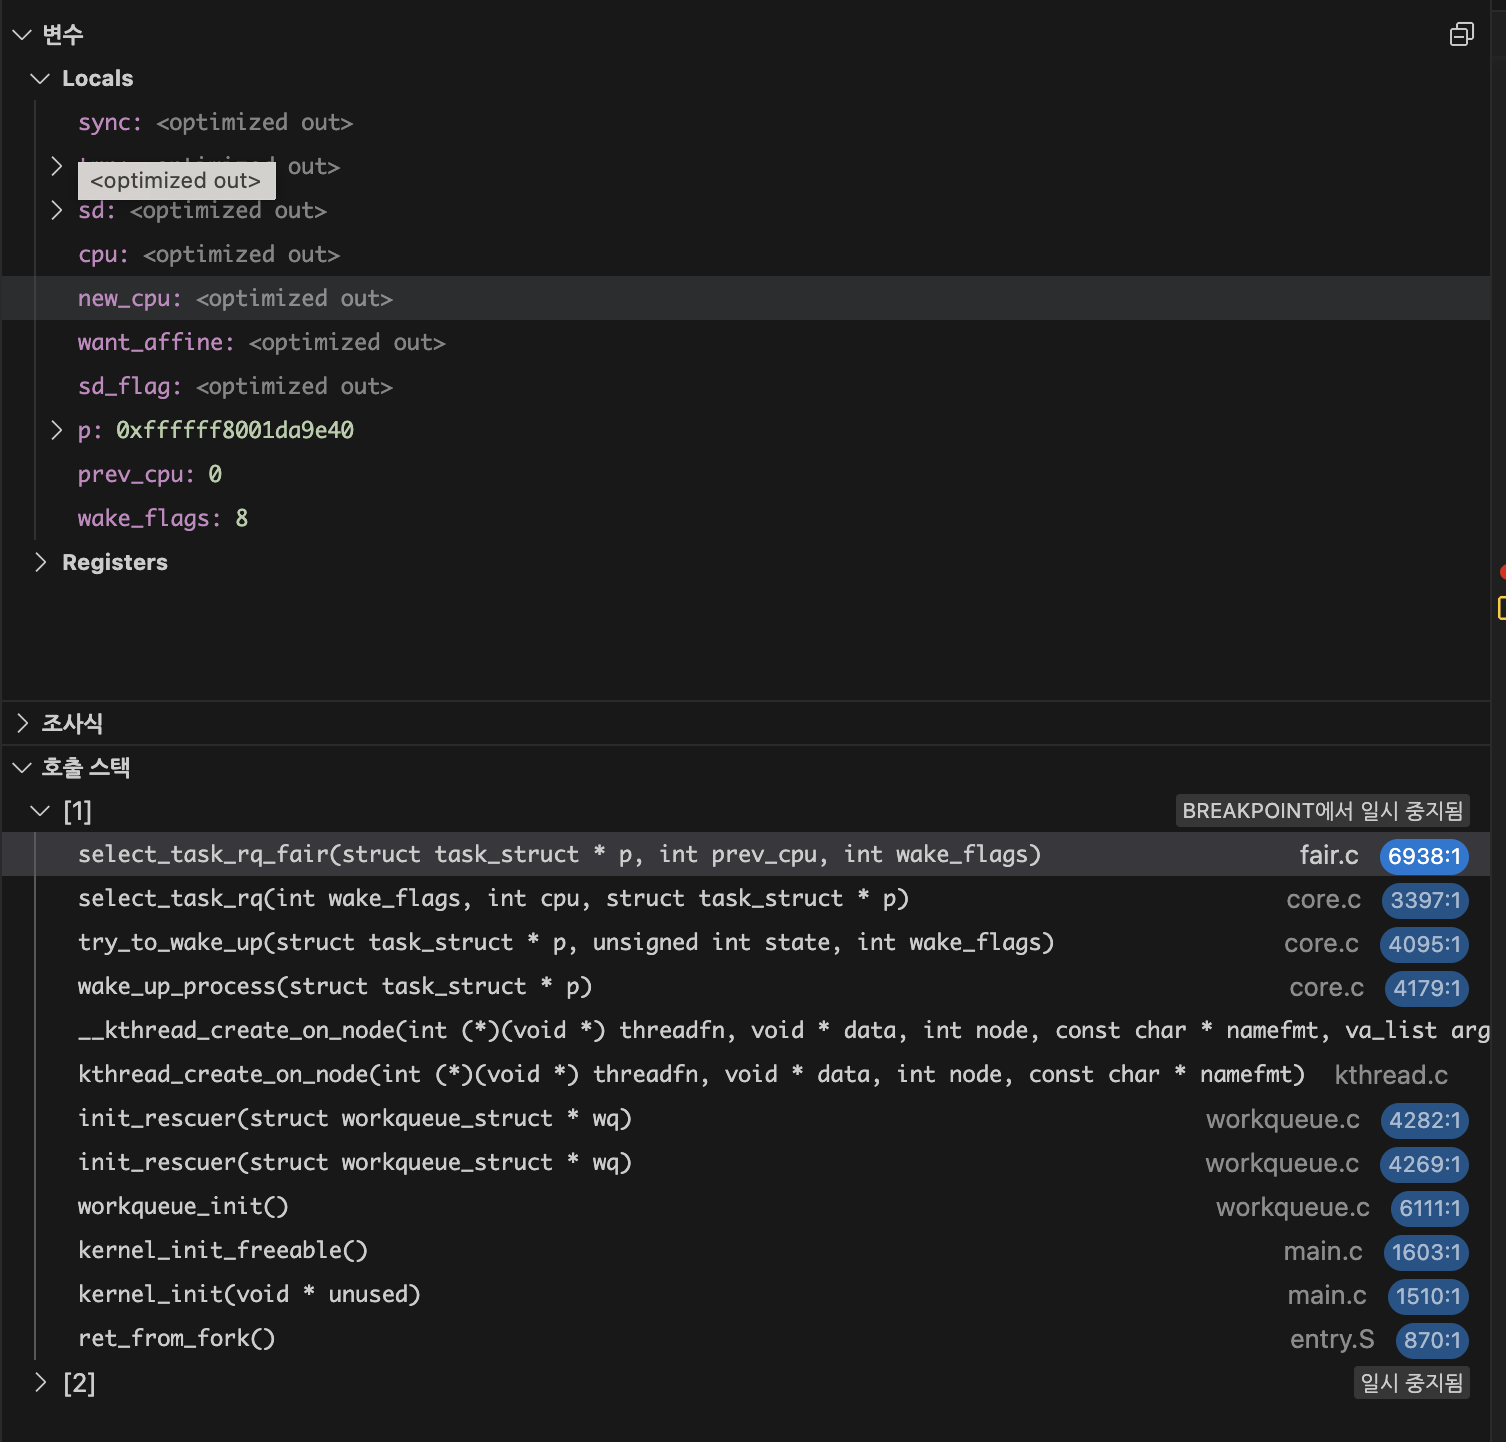Select the cpu optimized out row
Image resolution: width=1506 pixels, height=1442 pixels.
746,254
